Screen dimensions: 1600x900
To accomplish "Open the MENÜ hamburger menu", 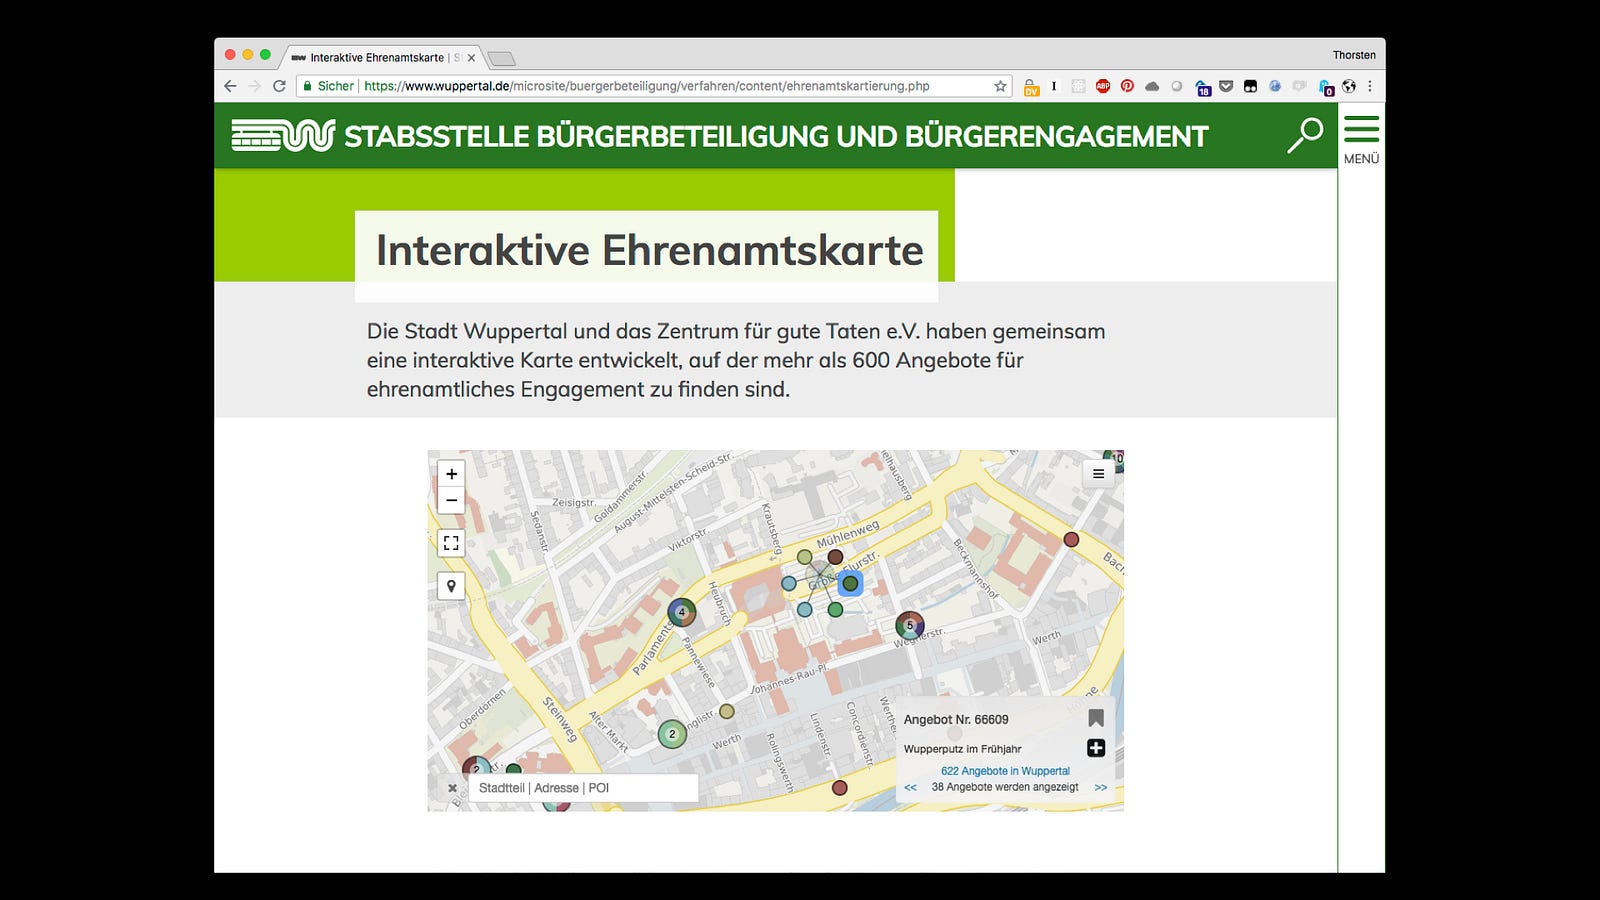I will tap(1361, 139).
